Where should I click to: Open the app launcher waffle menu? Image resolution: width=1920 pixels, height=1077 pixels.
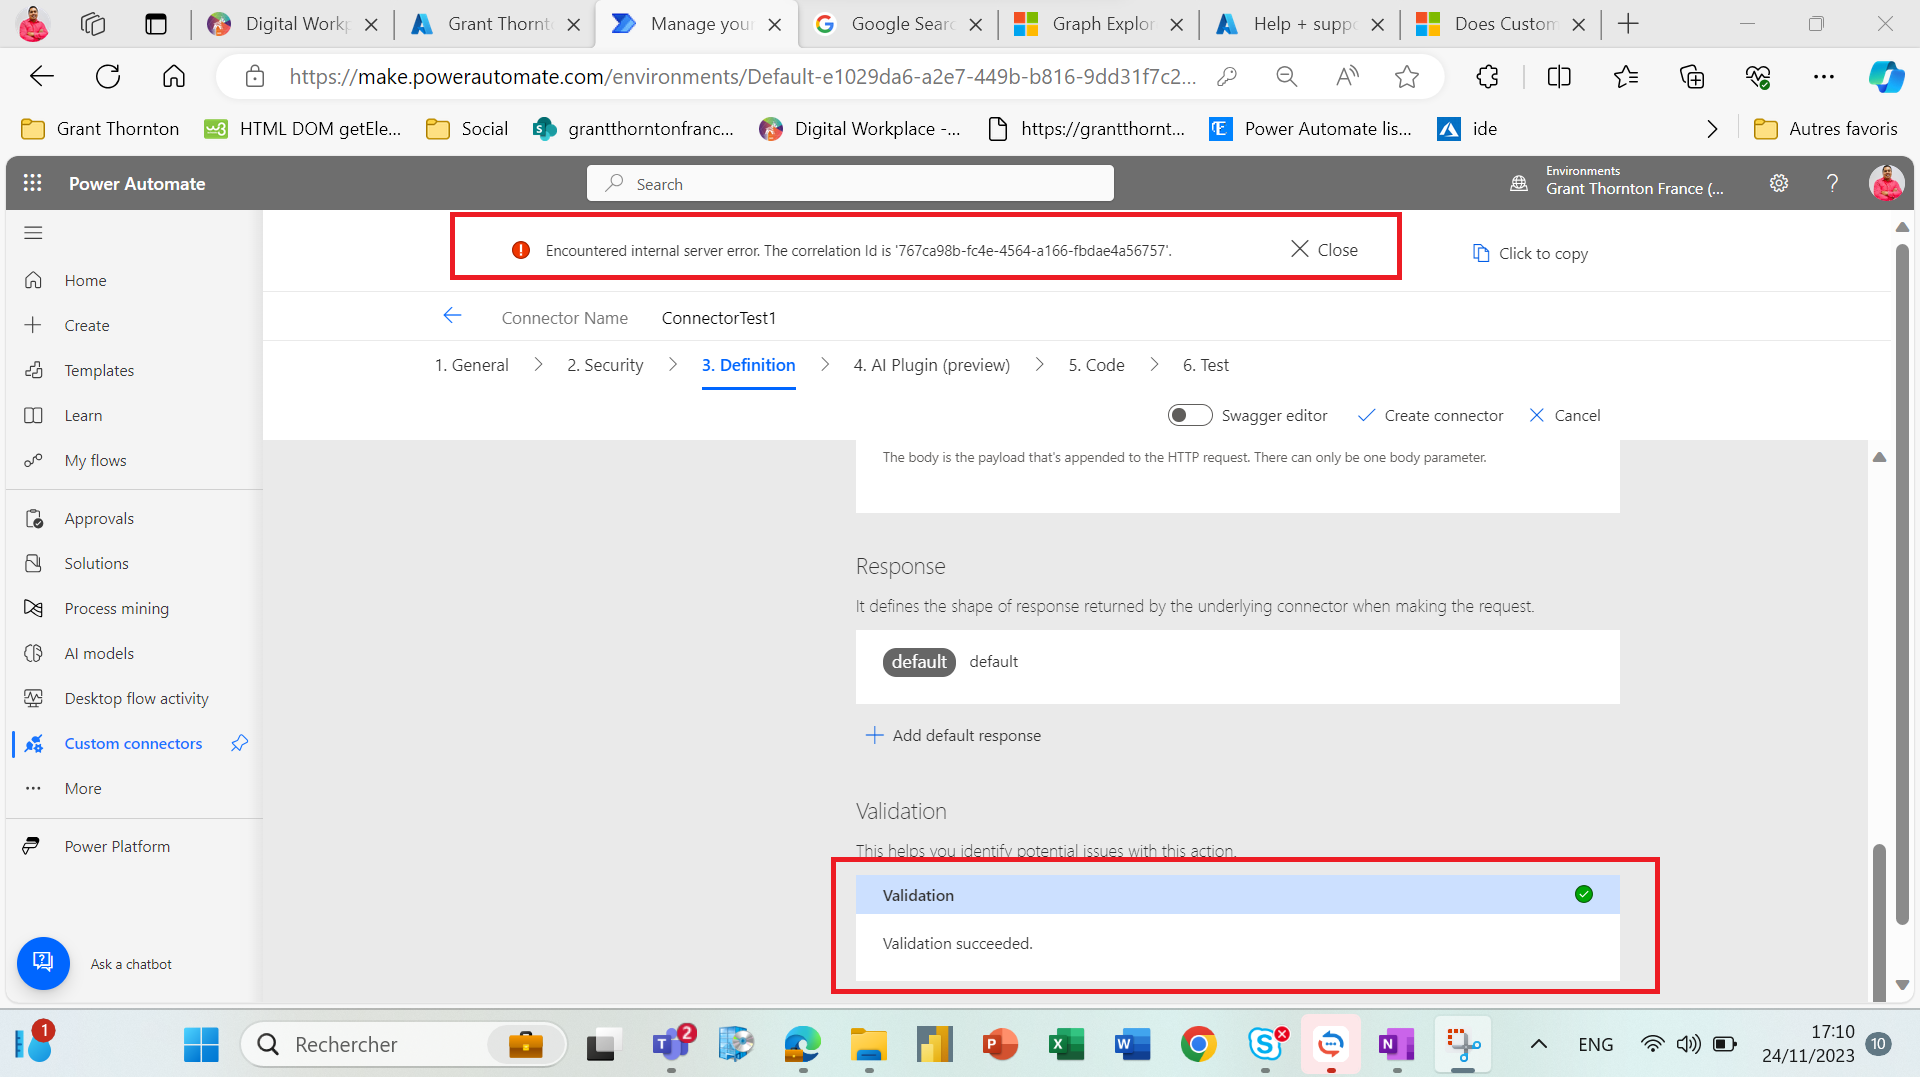point(32,183)
